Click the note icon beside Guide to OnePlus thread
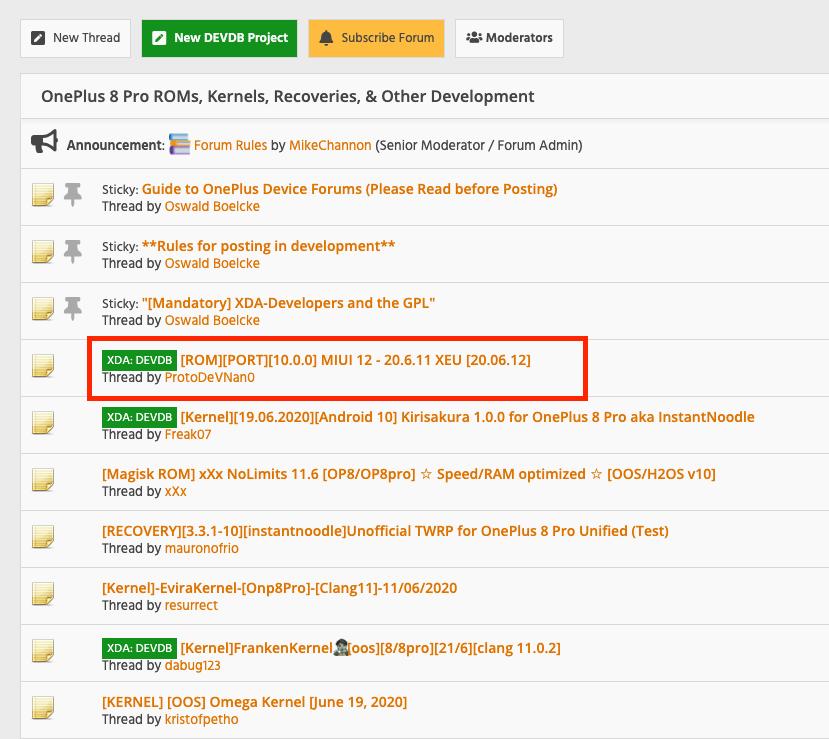The image size is (829, 739). tap(43, 195)
